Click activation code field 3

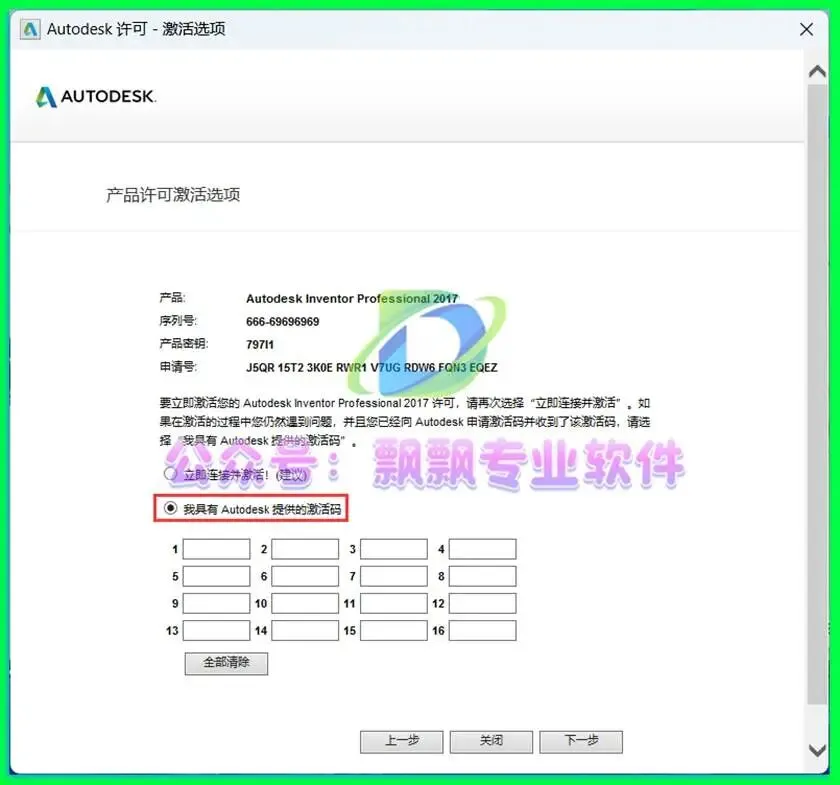394,549
